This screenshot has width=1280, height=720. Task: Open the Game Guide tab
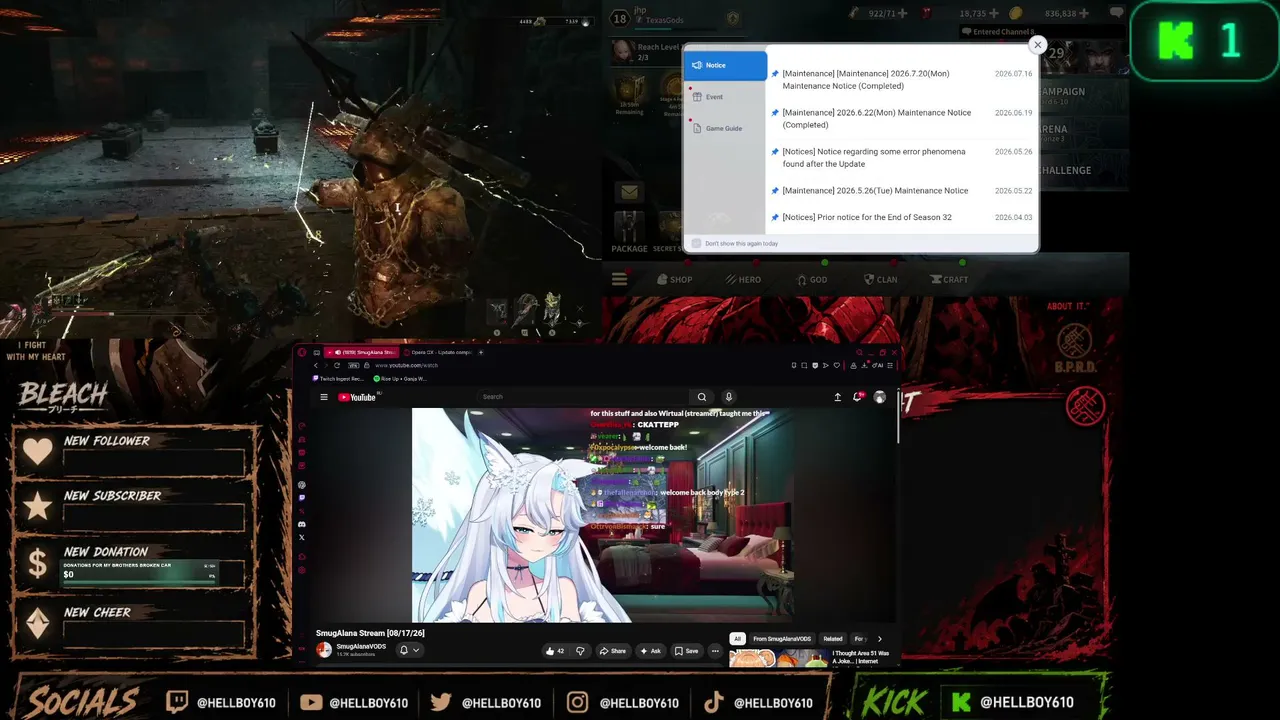(x=725, y=128)
